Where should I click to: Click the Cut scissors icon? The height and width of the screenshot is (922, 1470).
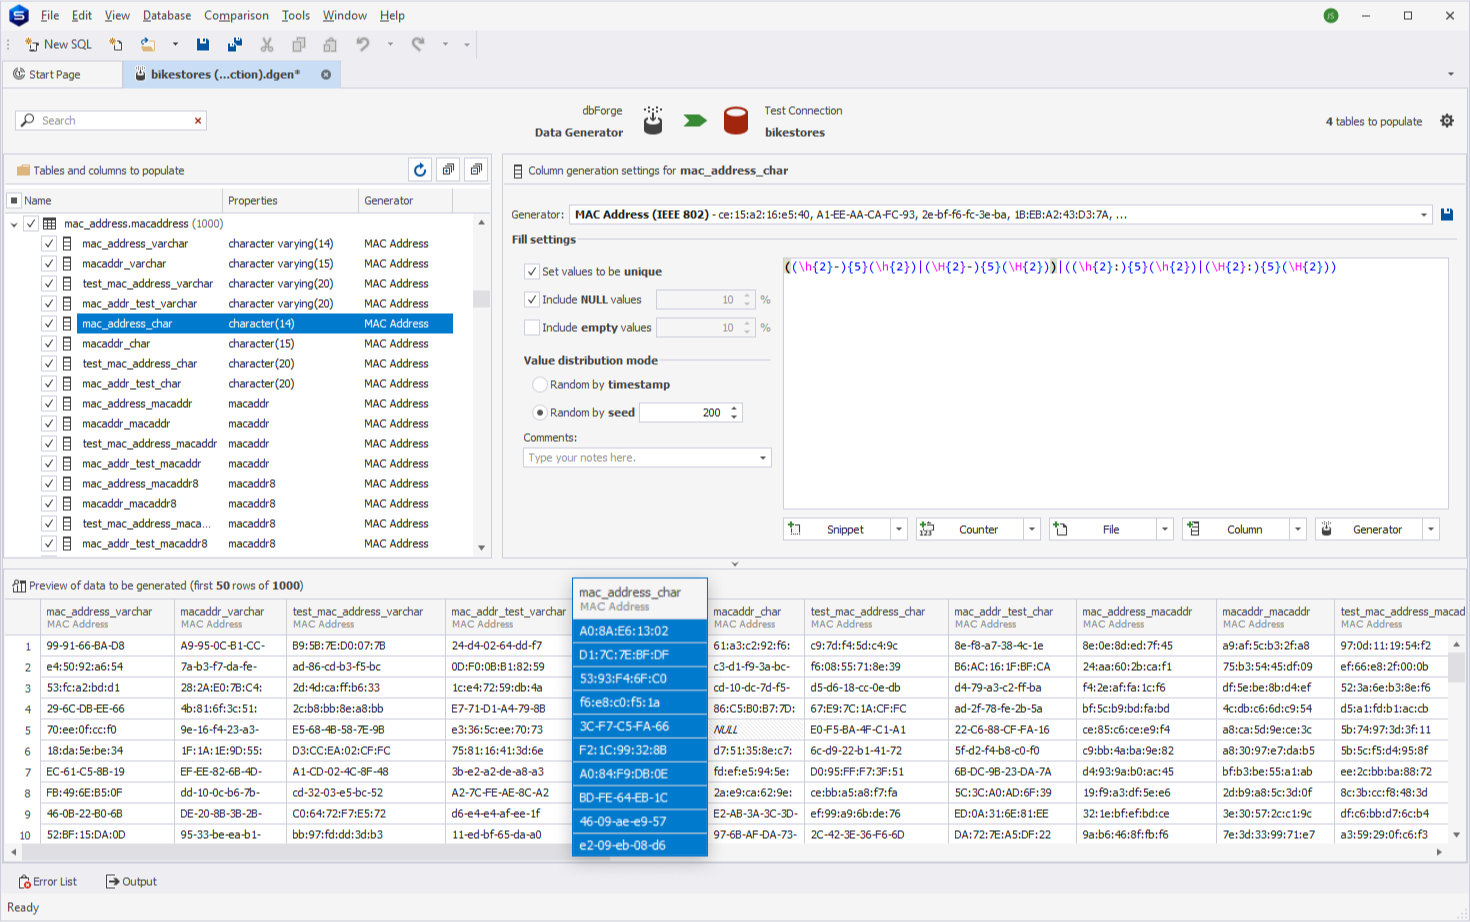[267, 44]
